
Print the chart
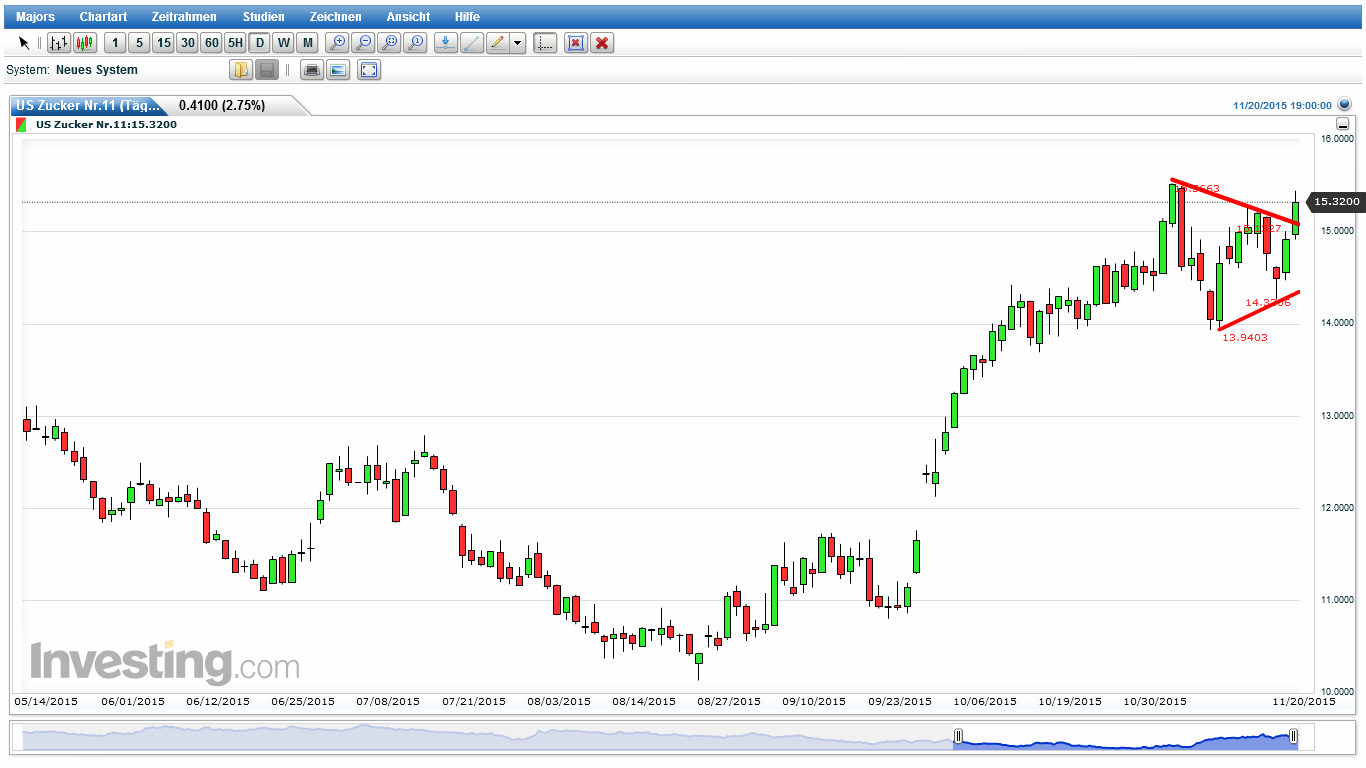pos(312,70)
